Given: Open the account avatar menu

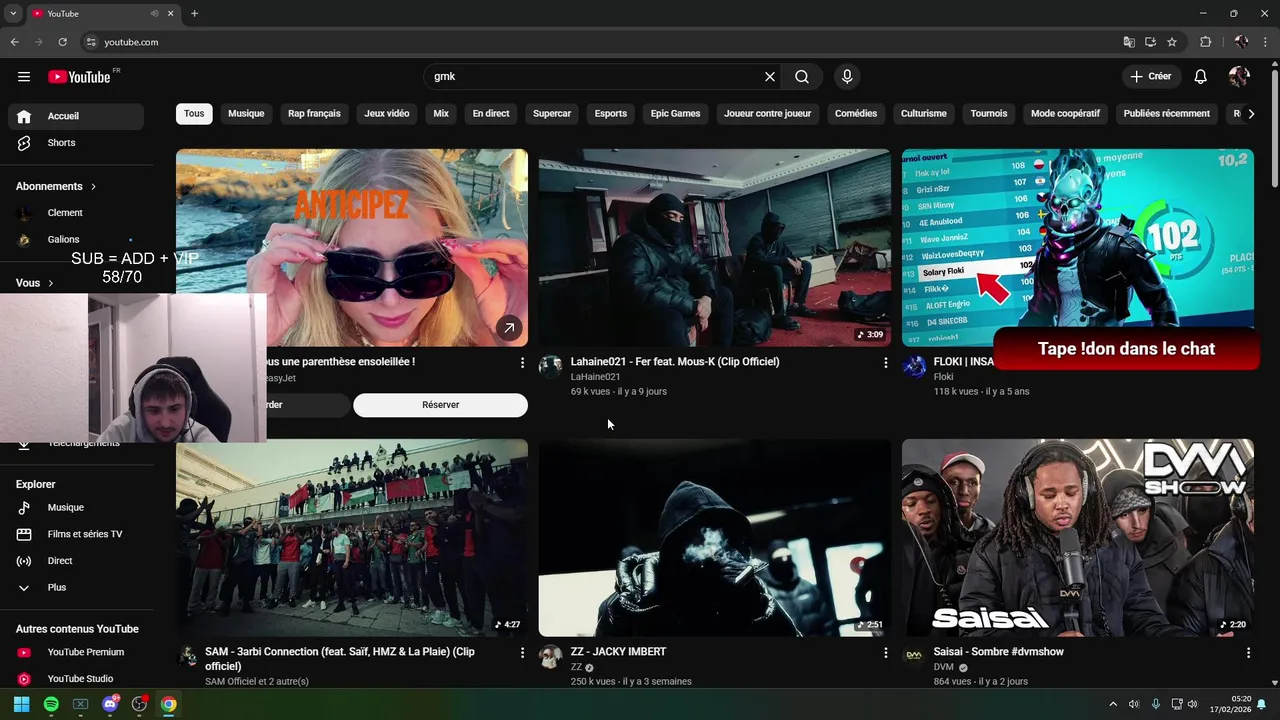Looking at the screenshot, I should click(1239, 77).
